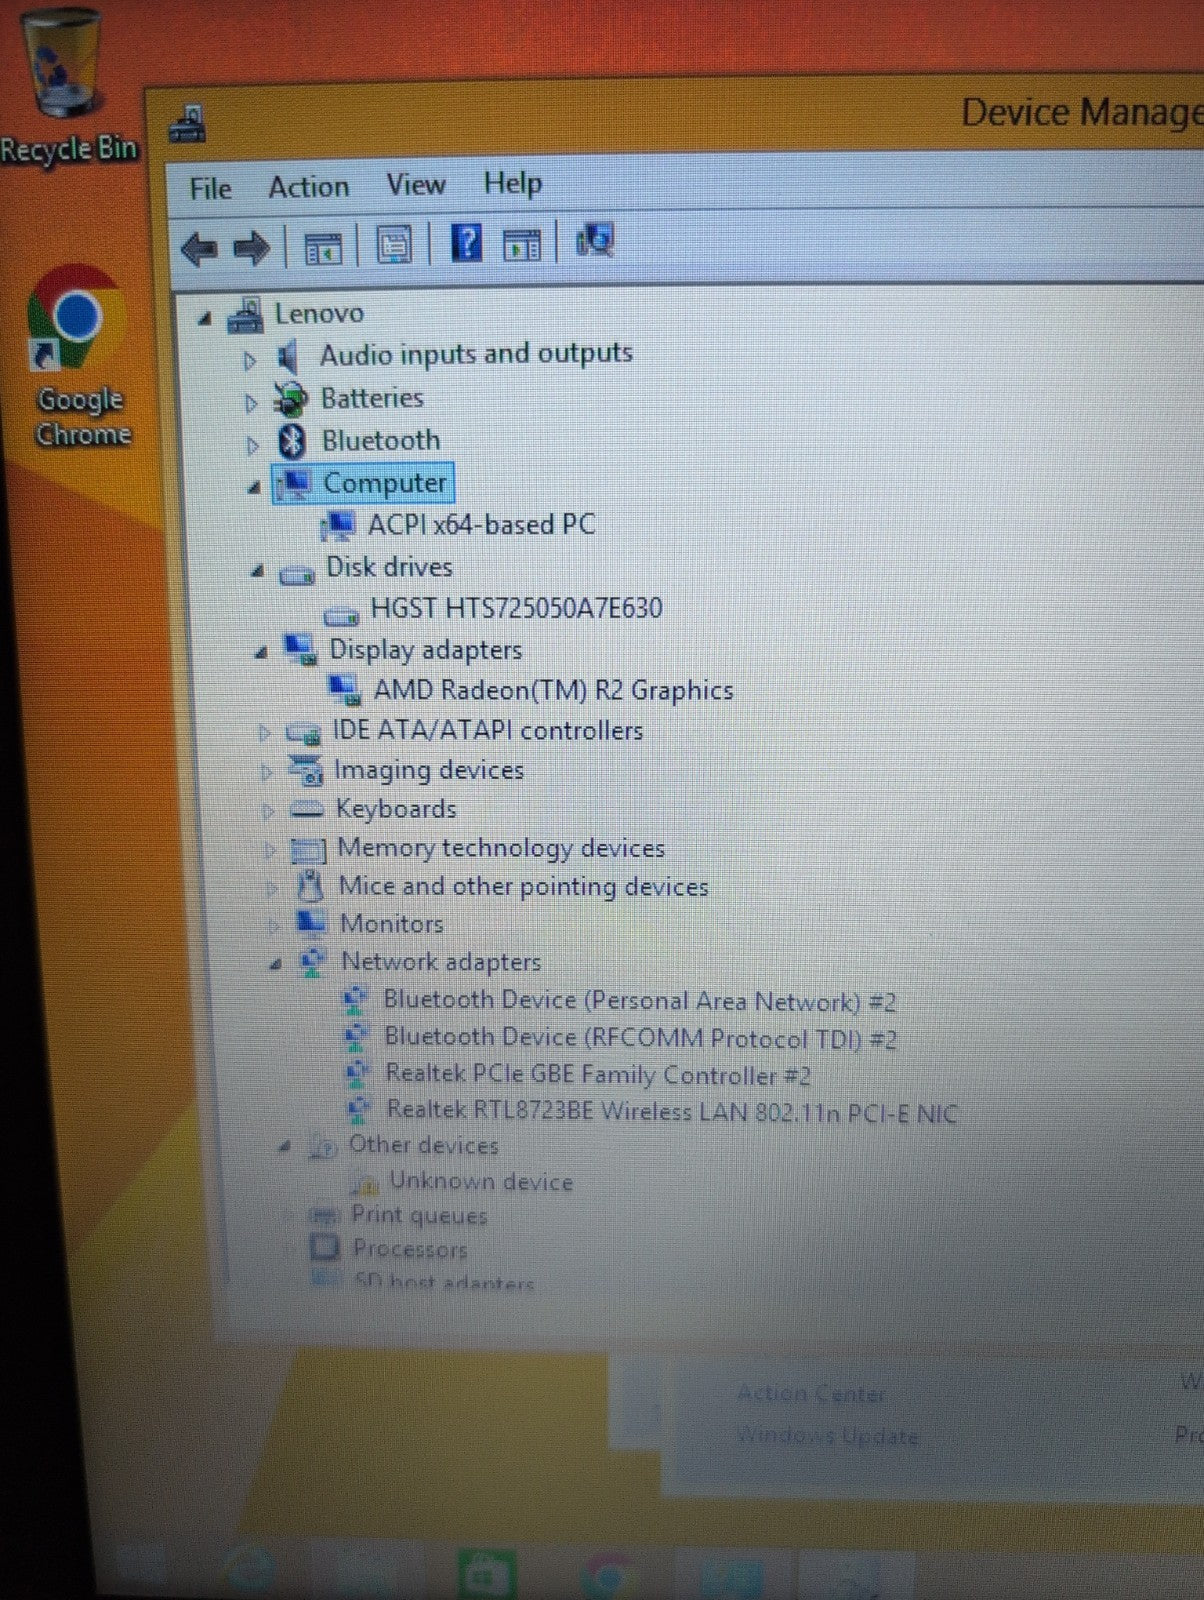Collapse the Lenovo root node
Viewport: 1204px width, 1600px height.
point(205,319)
